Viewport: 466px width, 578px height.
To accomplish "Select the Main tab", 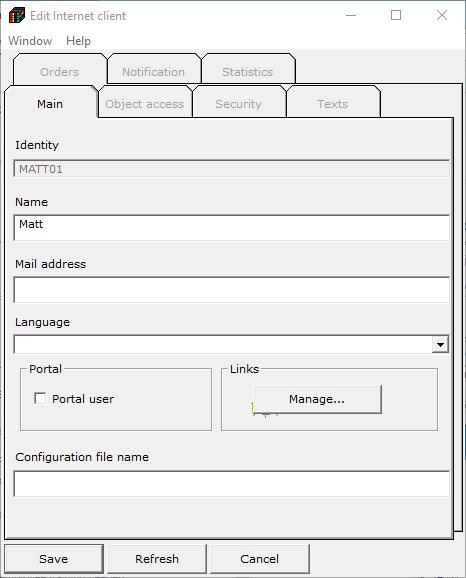I will click(50, 104).
